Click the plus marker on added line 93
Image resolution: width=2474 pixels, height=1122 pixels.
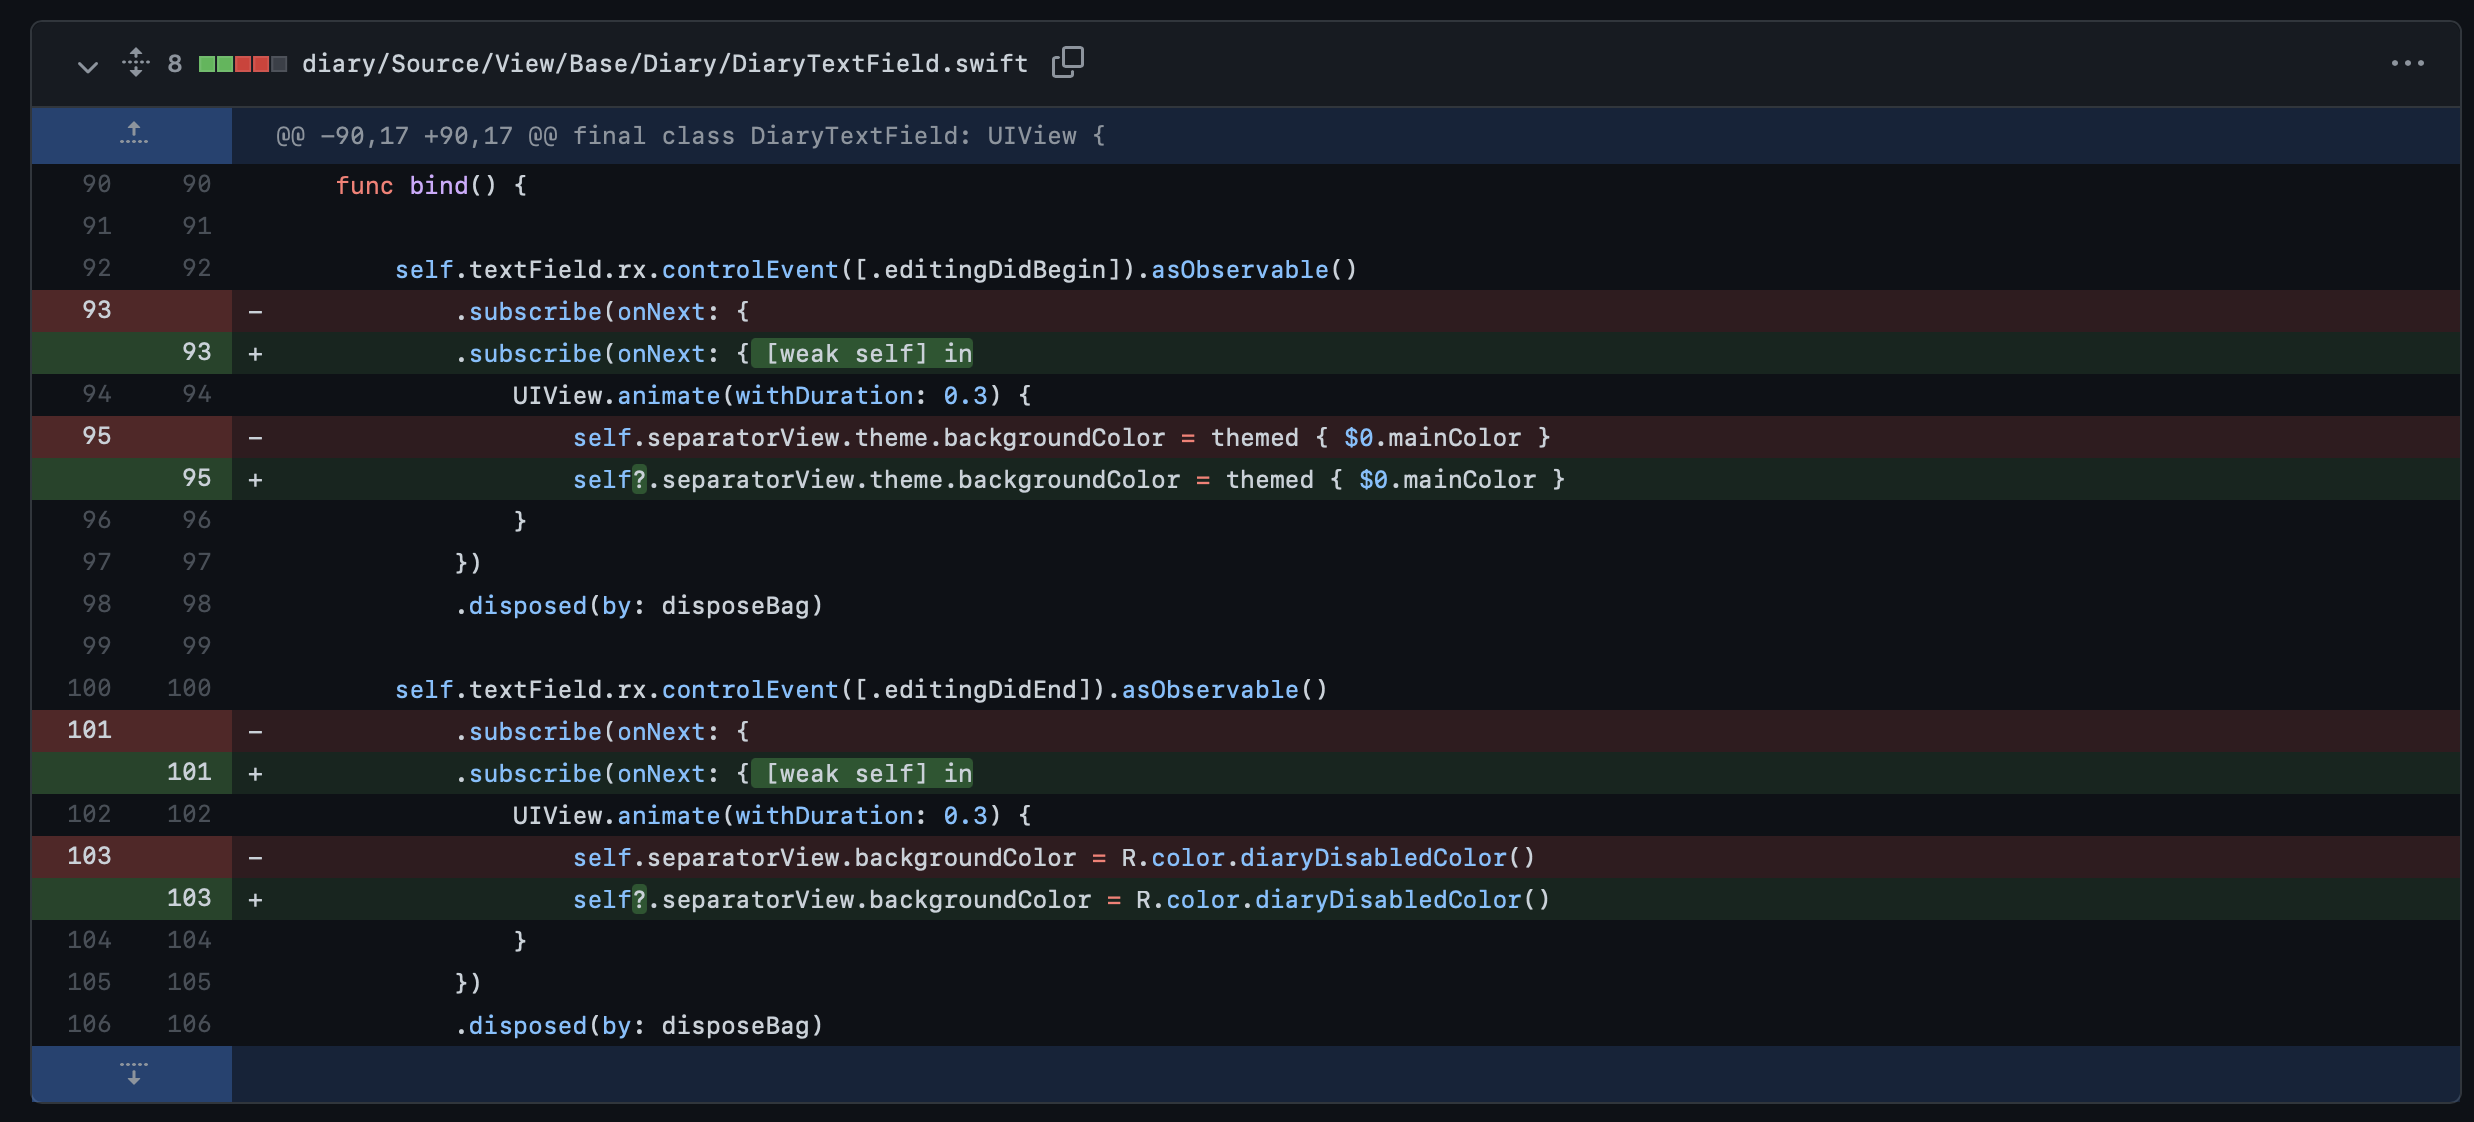pos(256,354)
